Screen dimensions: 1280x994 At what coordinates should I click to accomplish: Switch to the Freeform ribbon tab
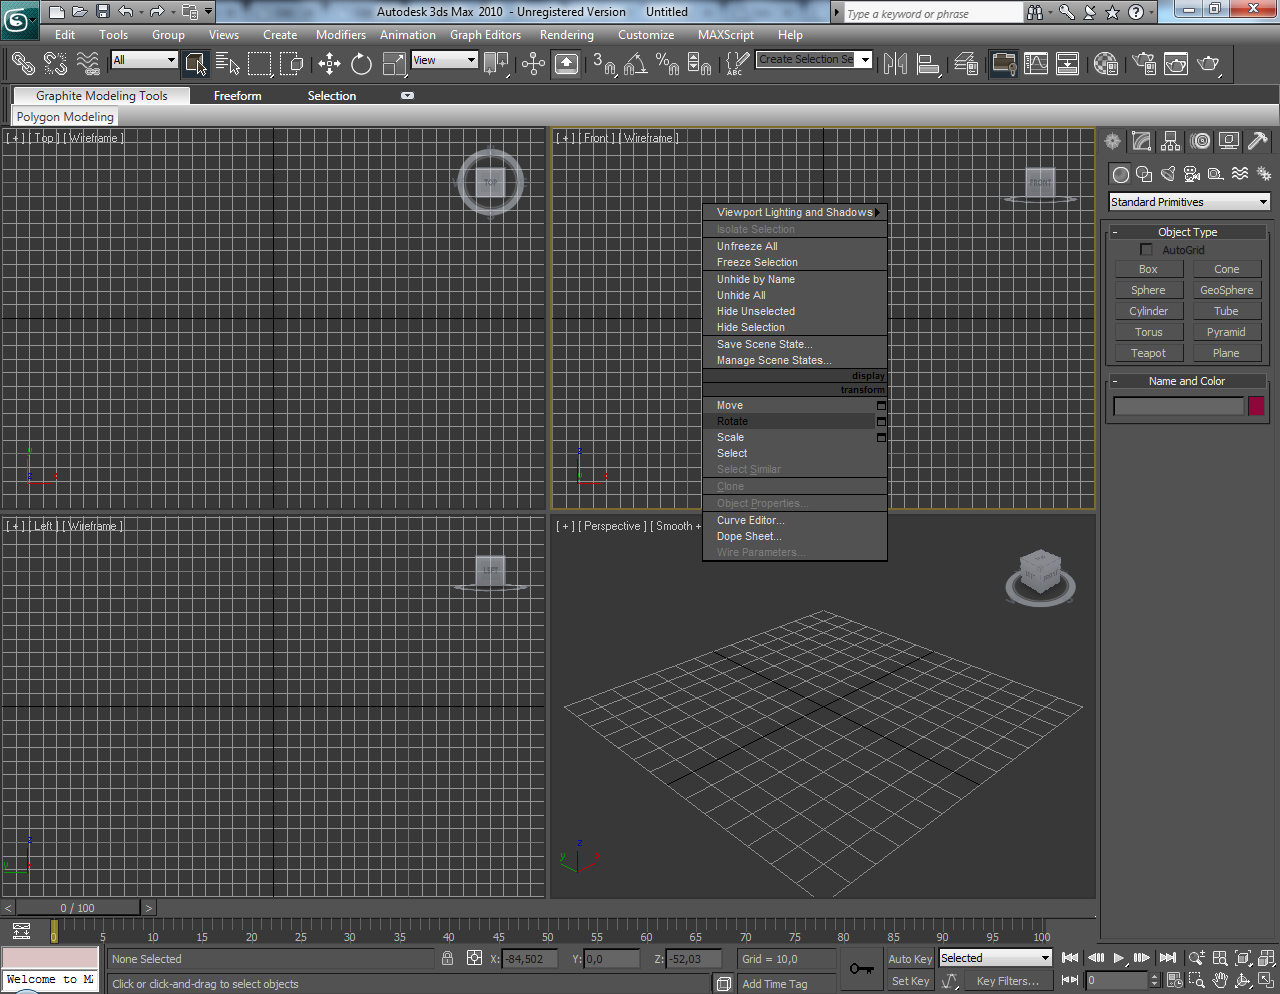click(x=238, y=96)
